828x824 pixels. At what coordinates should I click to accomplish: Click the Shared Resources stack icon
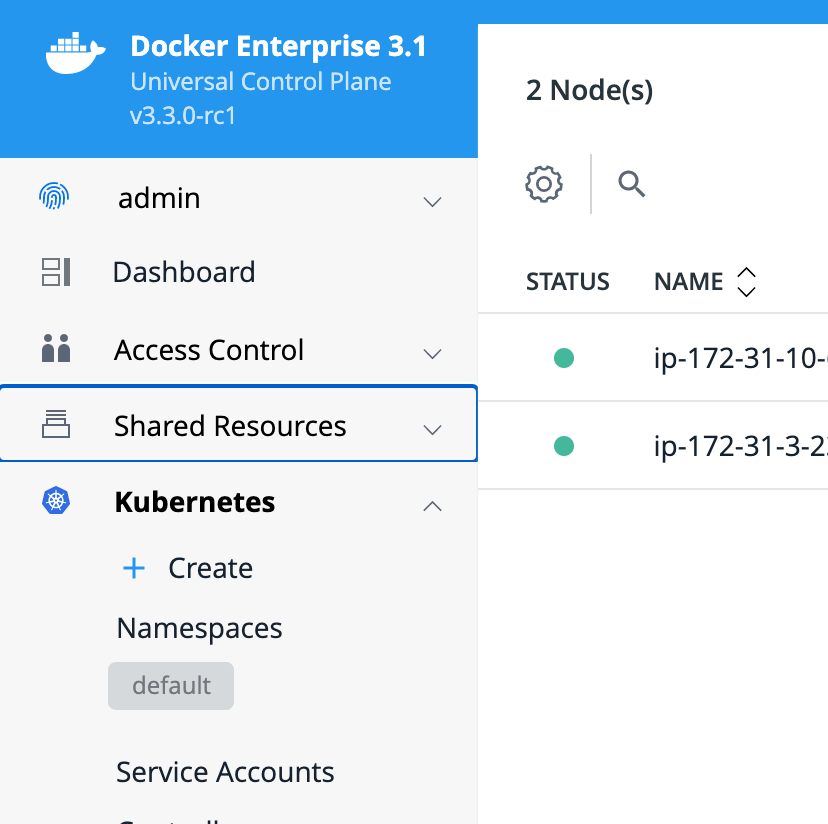pyautogui.click(x=55, y=425)
